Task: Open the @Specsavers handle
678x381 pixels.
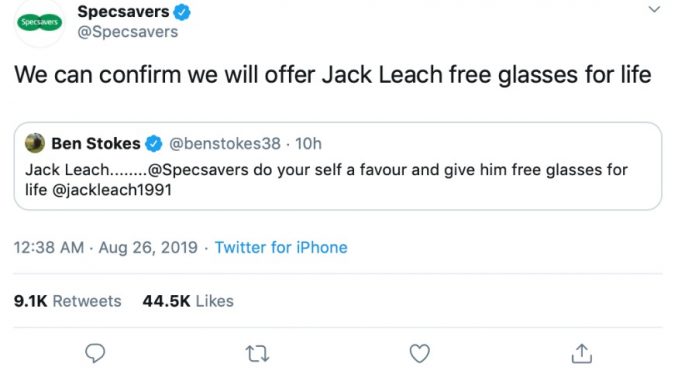Action: pyautogui.click(x=128, y=32)
